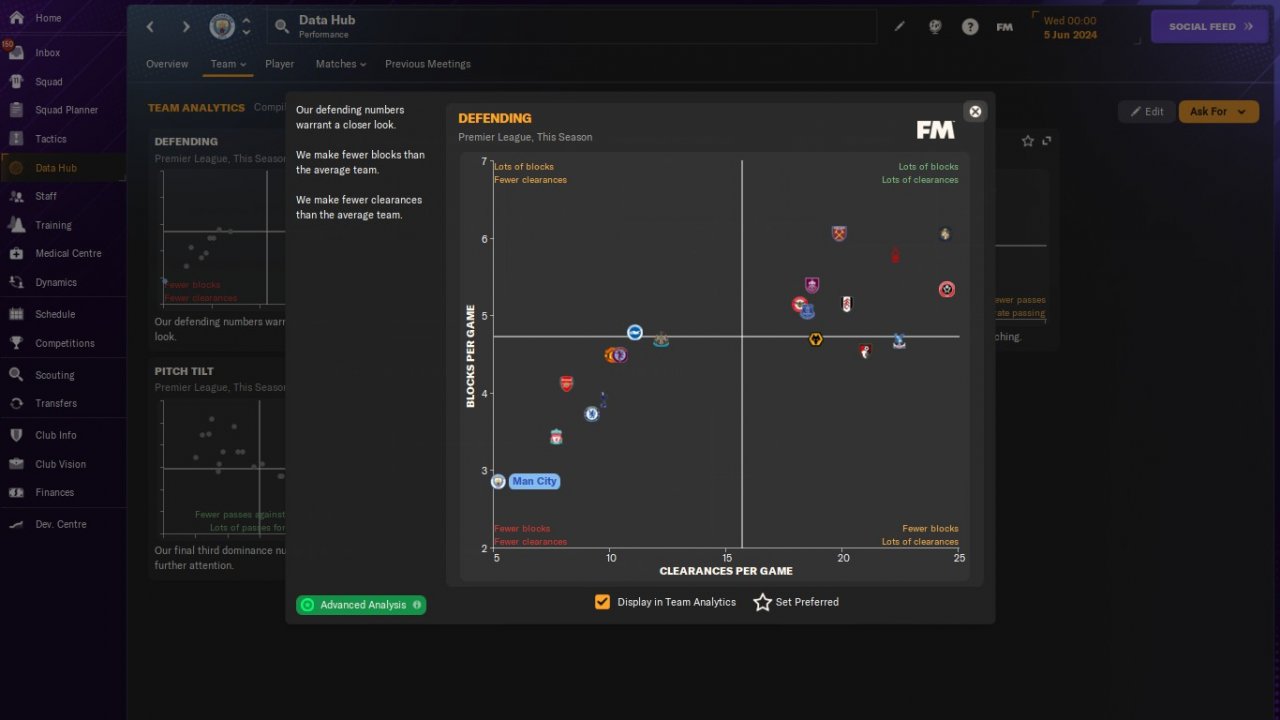Open Transfers in the sidebar

tap(56, 403)
